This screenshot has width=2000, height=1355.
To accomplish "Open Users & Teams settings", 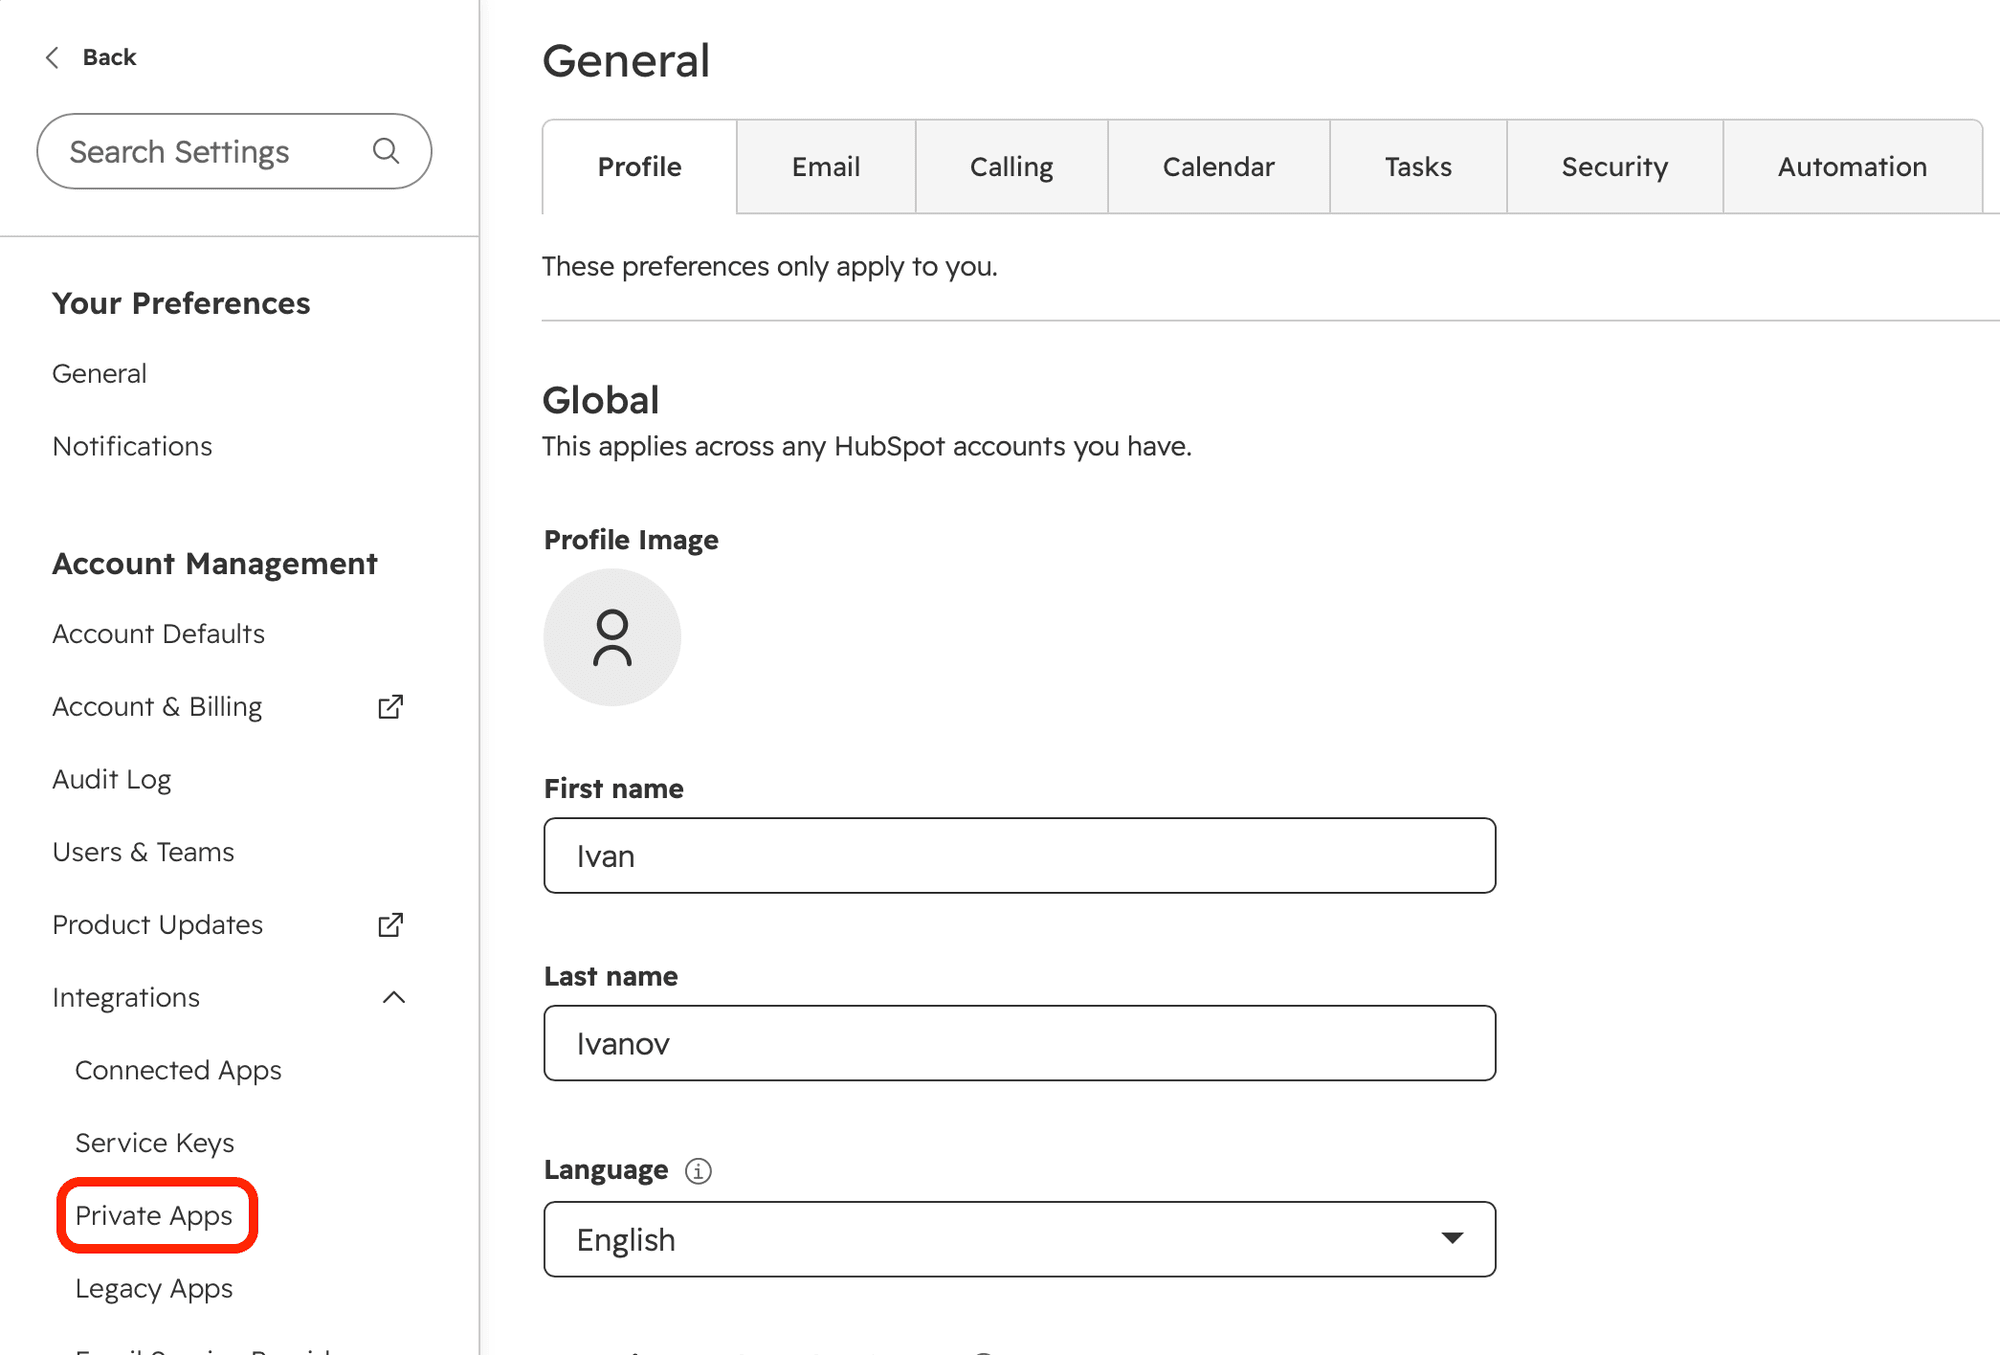I will pos(143,852).
